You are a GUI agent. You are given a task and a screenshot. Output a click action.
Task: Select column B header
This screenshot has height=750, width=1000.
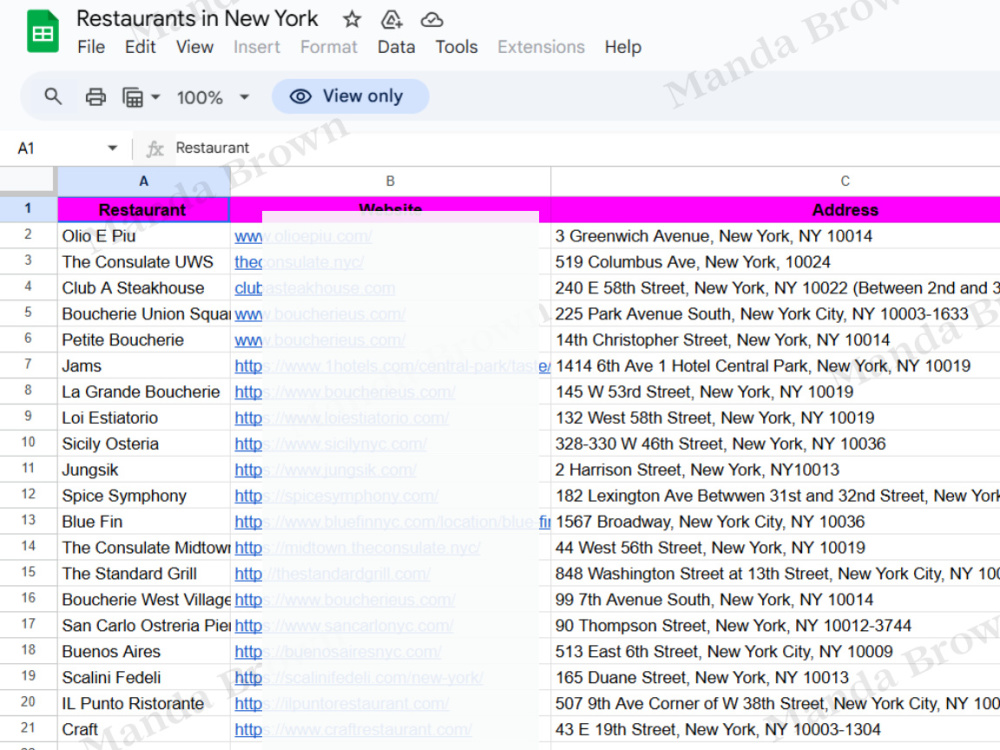390,181
